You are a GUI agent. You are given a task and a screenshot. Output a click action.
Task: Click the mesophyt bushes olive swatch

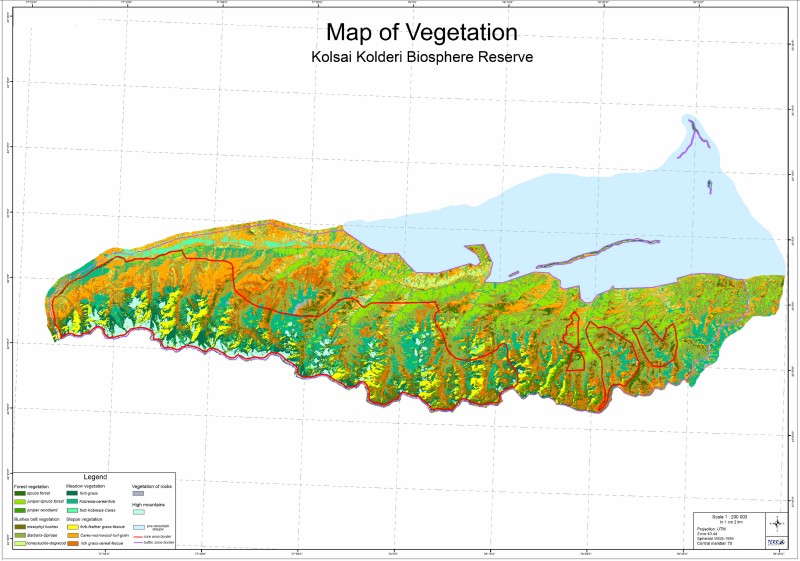[20, 527]
